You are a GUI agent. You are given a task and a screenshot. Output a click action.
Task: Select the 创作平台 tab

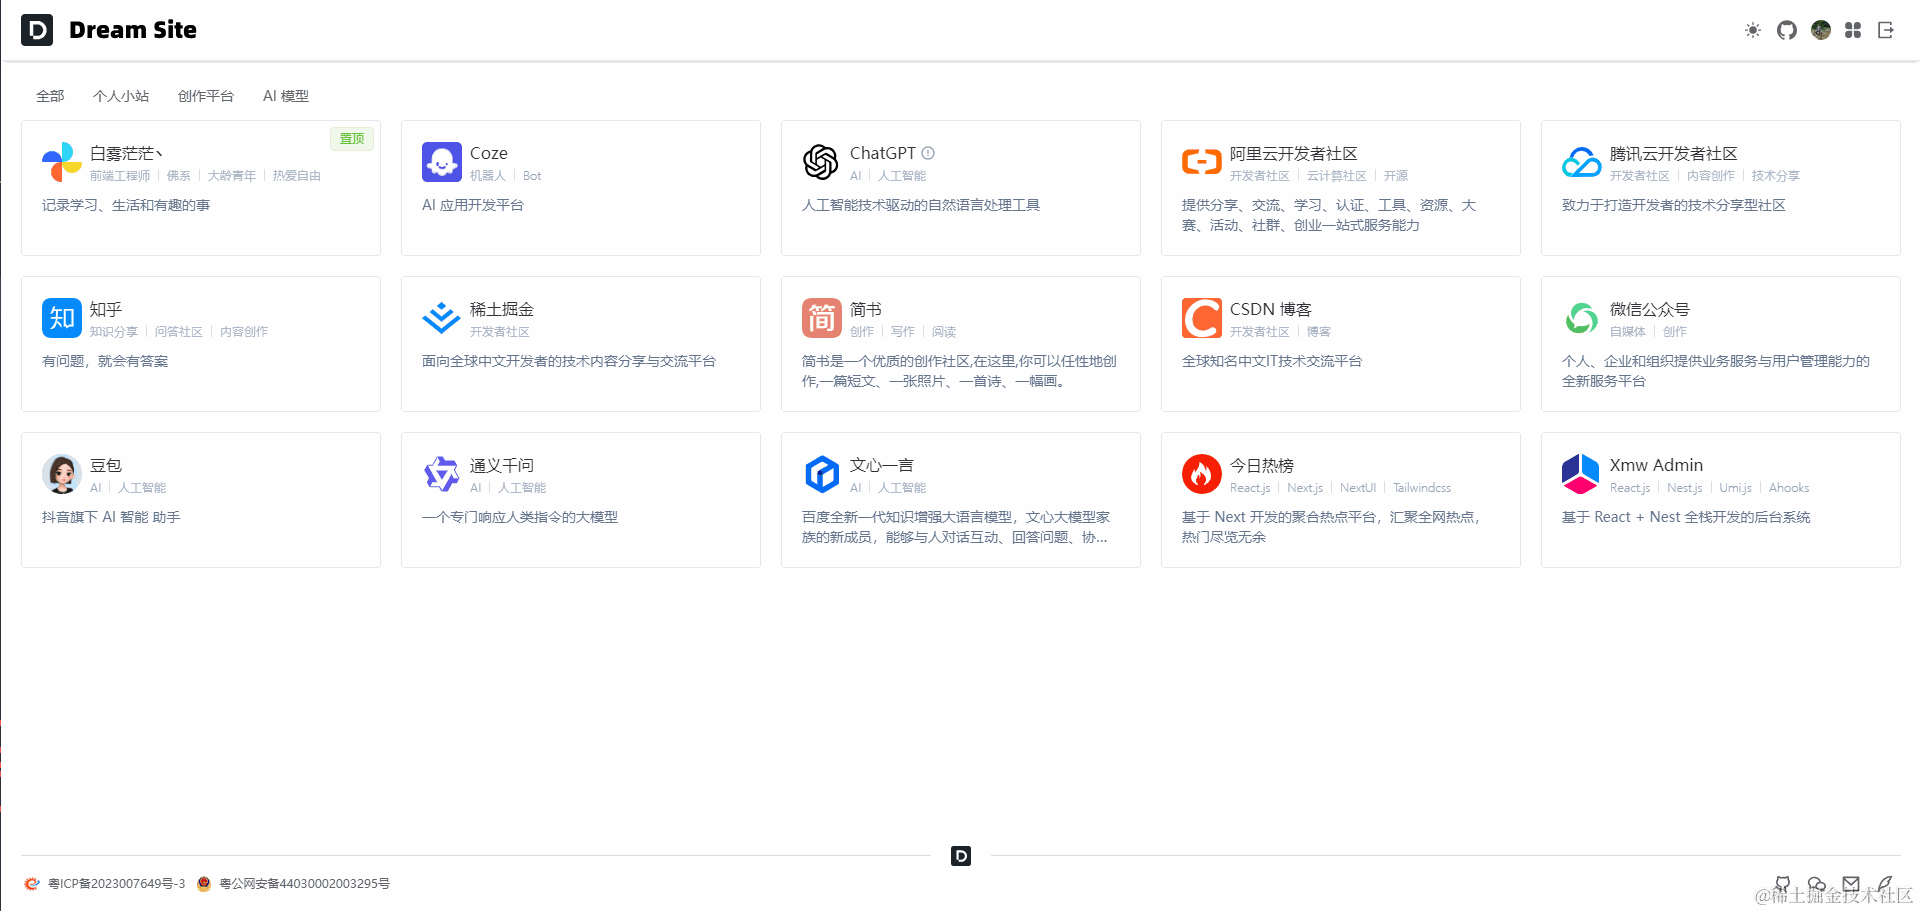point(206,96)
